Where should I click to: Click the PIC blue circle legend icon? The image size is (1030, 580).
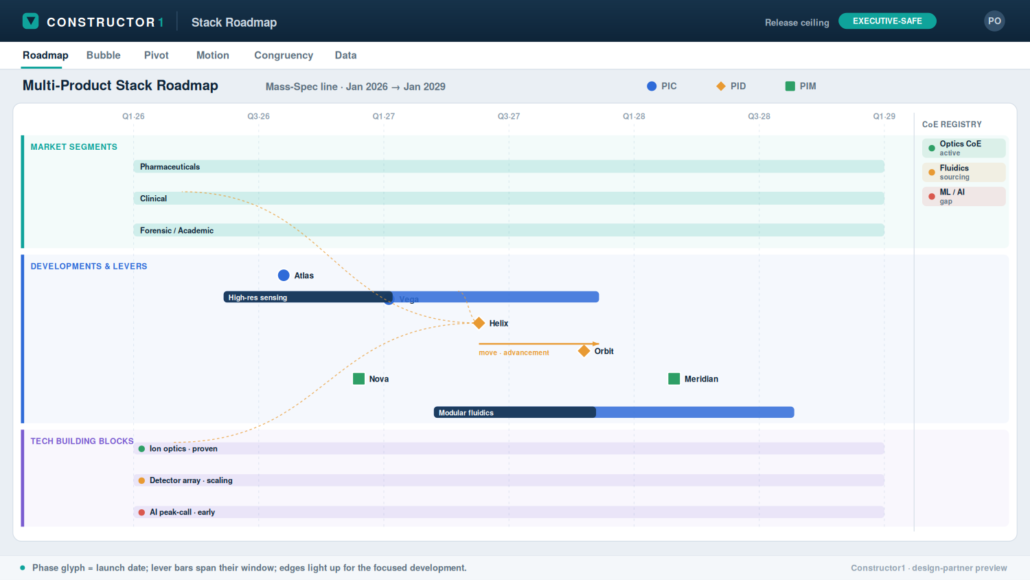652,86
